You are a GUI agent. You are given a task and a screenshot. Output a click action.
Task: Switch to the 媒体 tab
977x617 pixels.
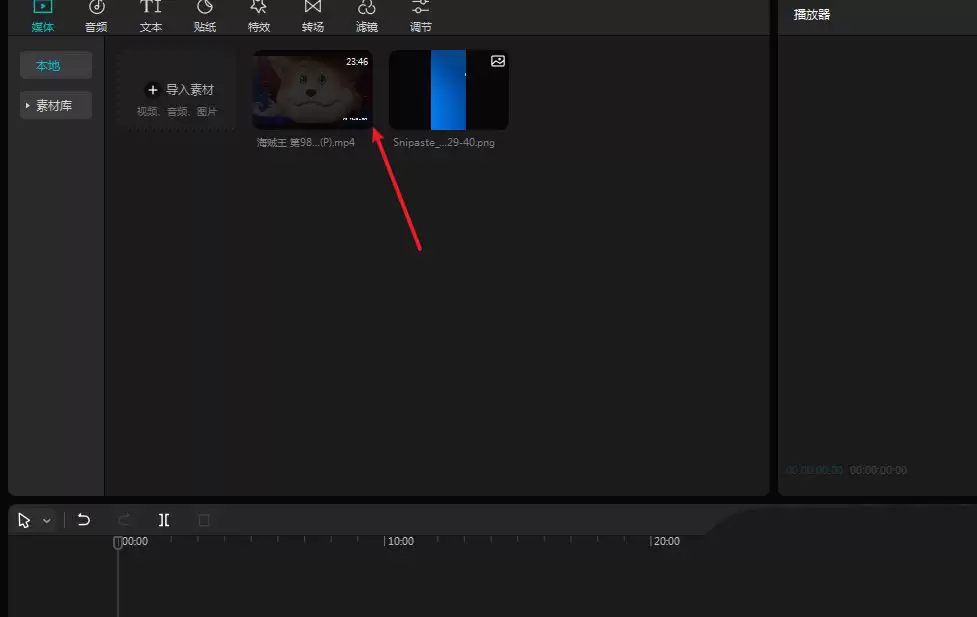(42, 16)
